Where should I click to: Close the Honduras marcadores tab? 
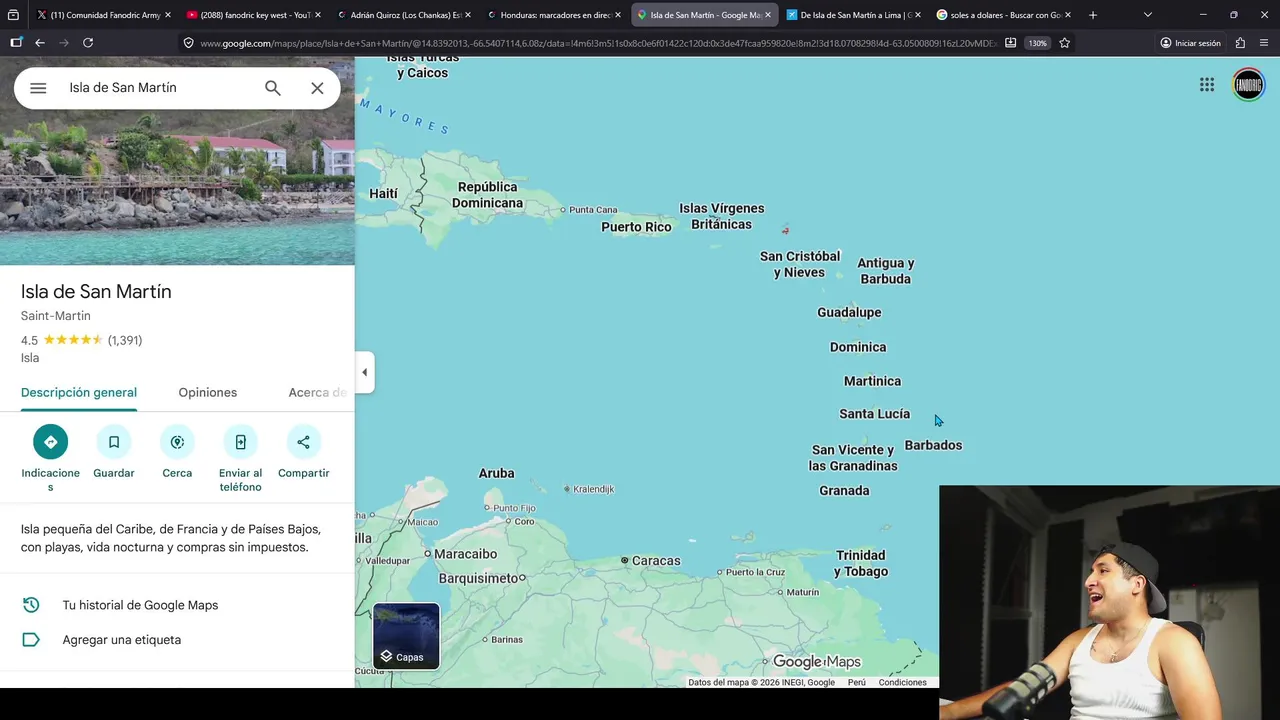[x=618, y=15]
